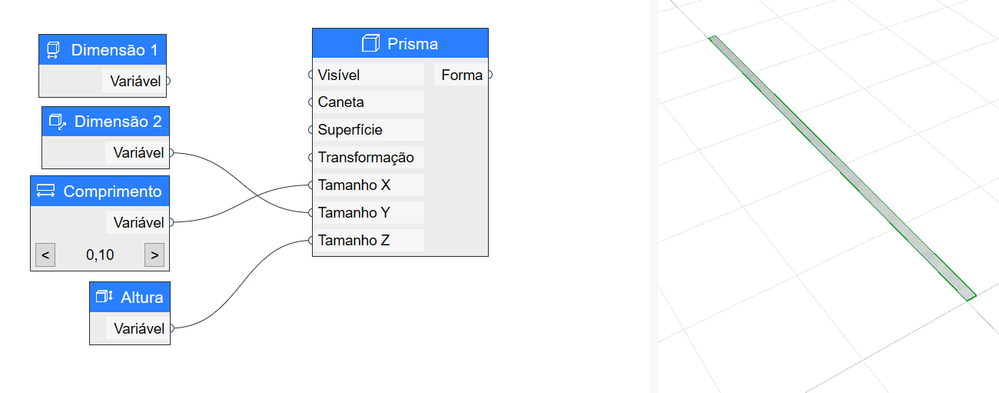The width and height of the screenshot is (999, 393).
Task: Select the Transformação input on Prisma
Action: (312, 157)
